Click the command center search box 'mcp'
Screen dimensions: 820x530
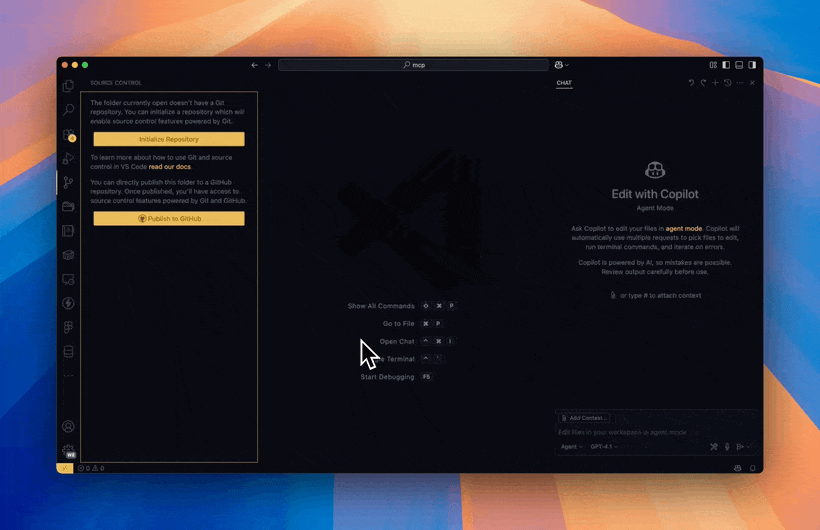pyautogui.click(x=413, y=65)
